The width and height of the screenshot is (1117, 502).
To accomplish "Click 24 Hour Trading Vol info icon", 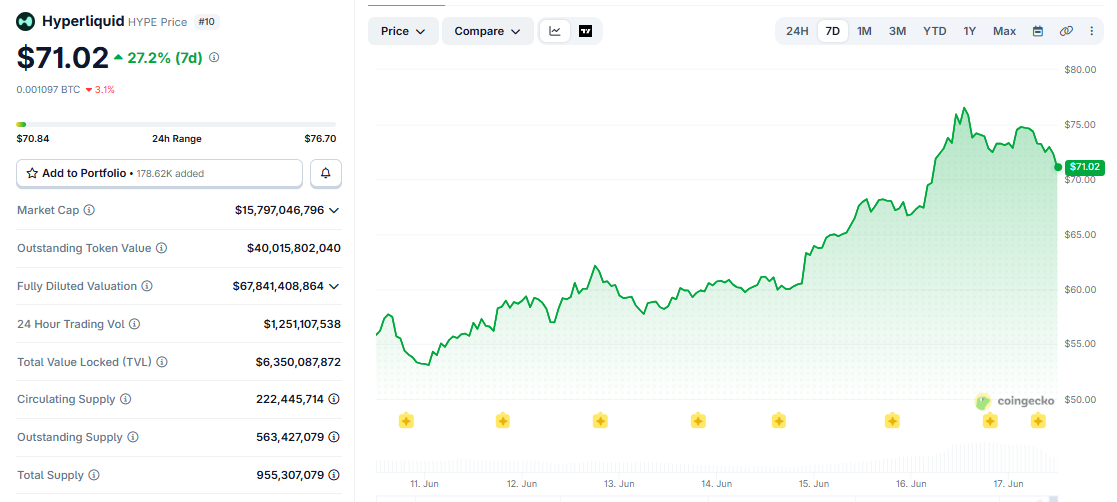I will coord(135,324).
